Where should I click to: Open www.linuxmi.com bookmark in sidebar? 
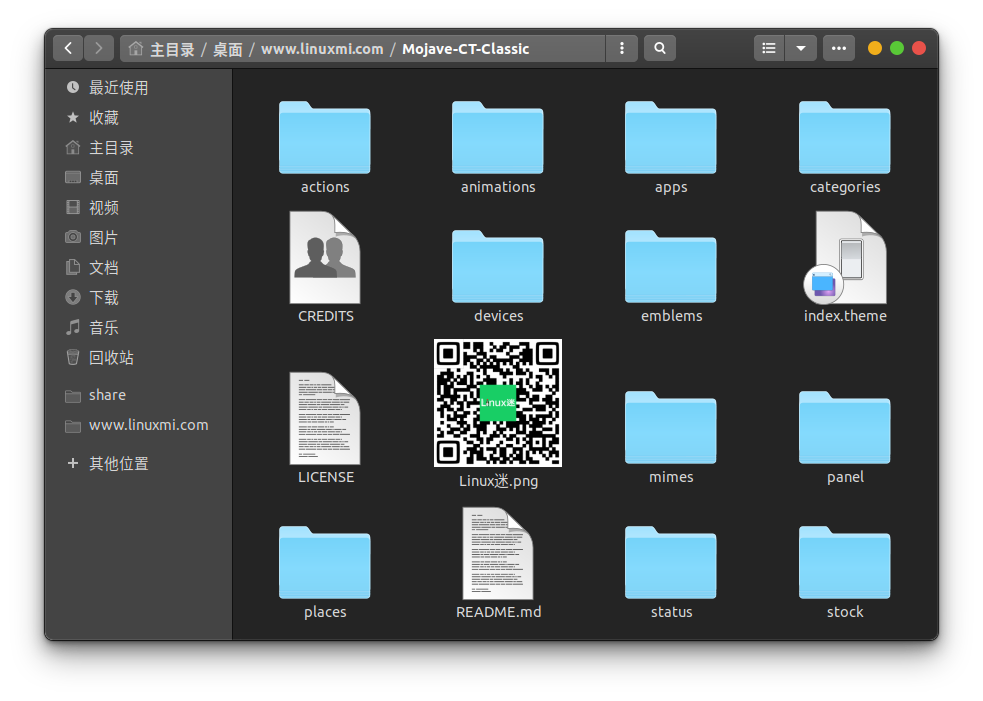pyautogui.click(x=139, y=425)
